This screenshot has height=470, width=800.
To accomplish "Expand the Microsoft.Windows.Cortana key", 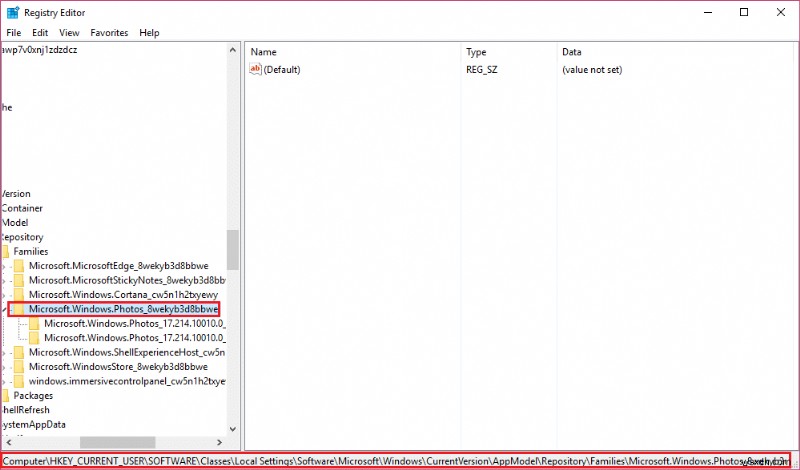I will [4, 294].
